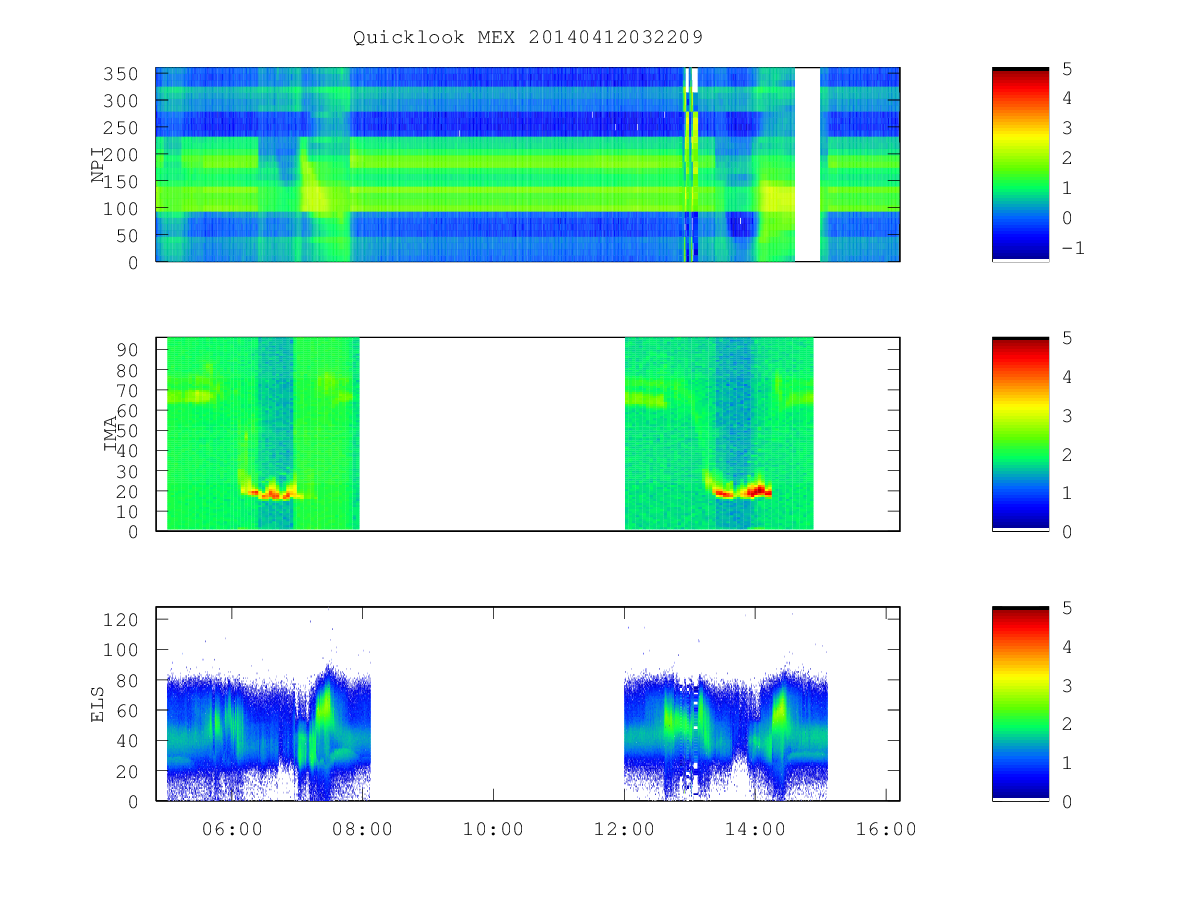Click the 08:00 time tick label
Screen dimensions: 1200x900
(x=363, y=828)
